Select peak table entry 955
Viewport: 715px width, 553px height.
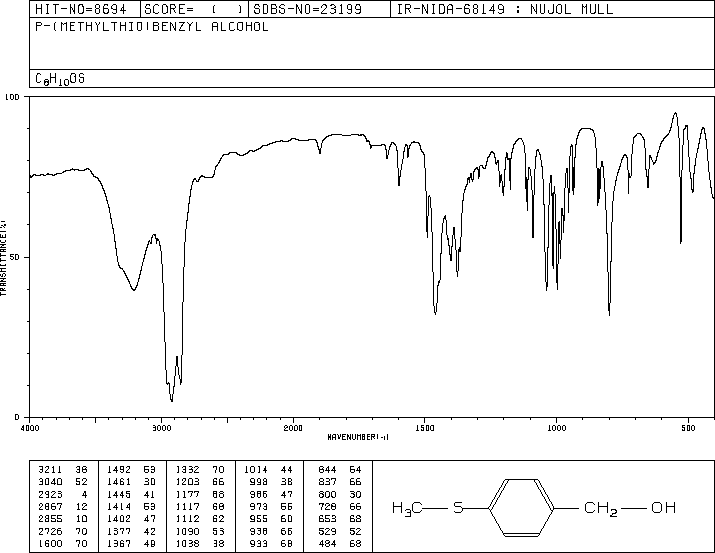[x=259, y=519]
